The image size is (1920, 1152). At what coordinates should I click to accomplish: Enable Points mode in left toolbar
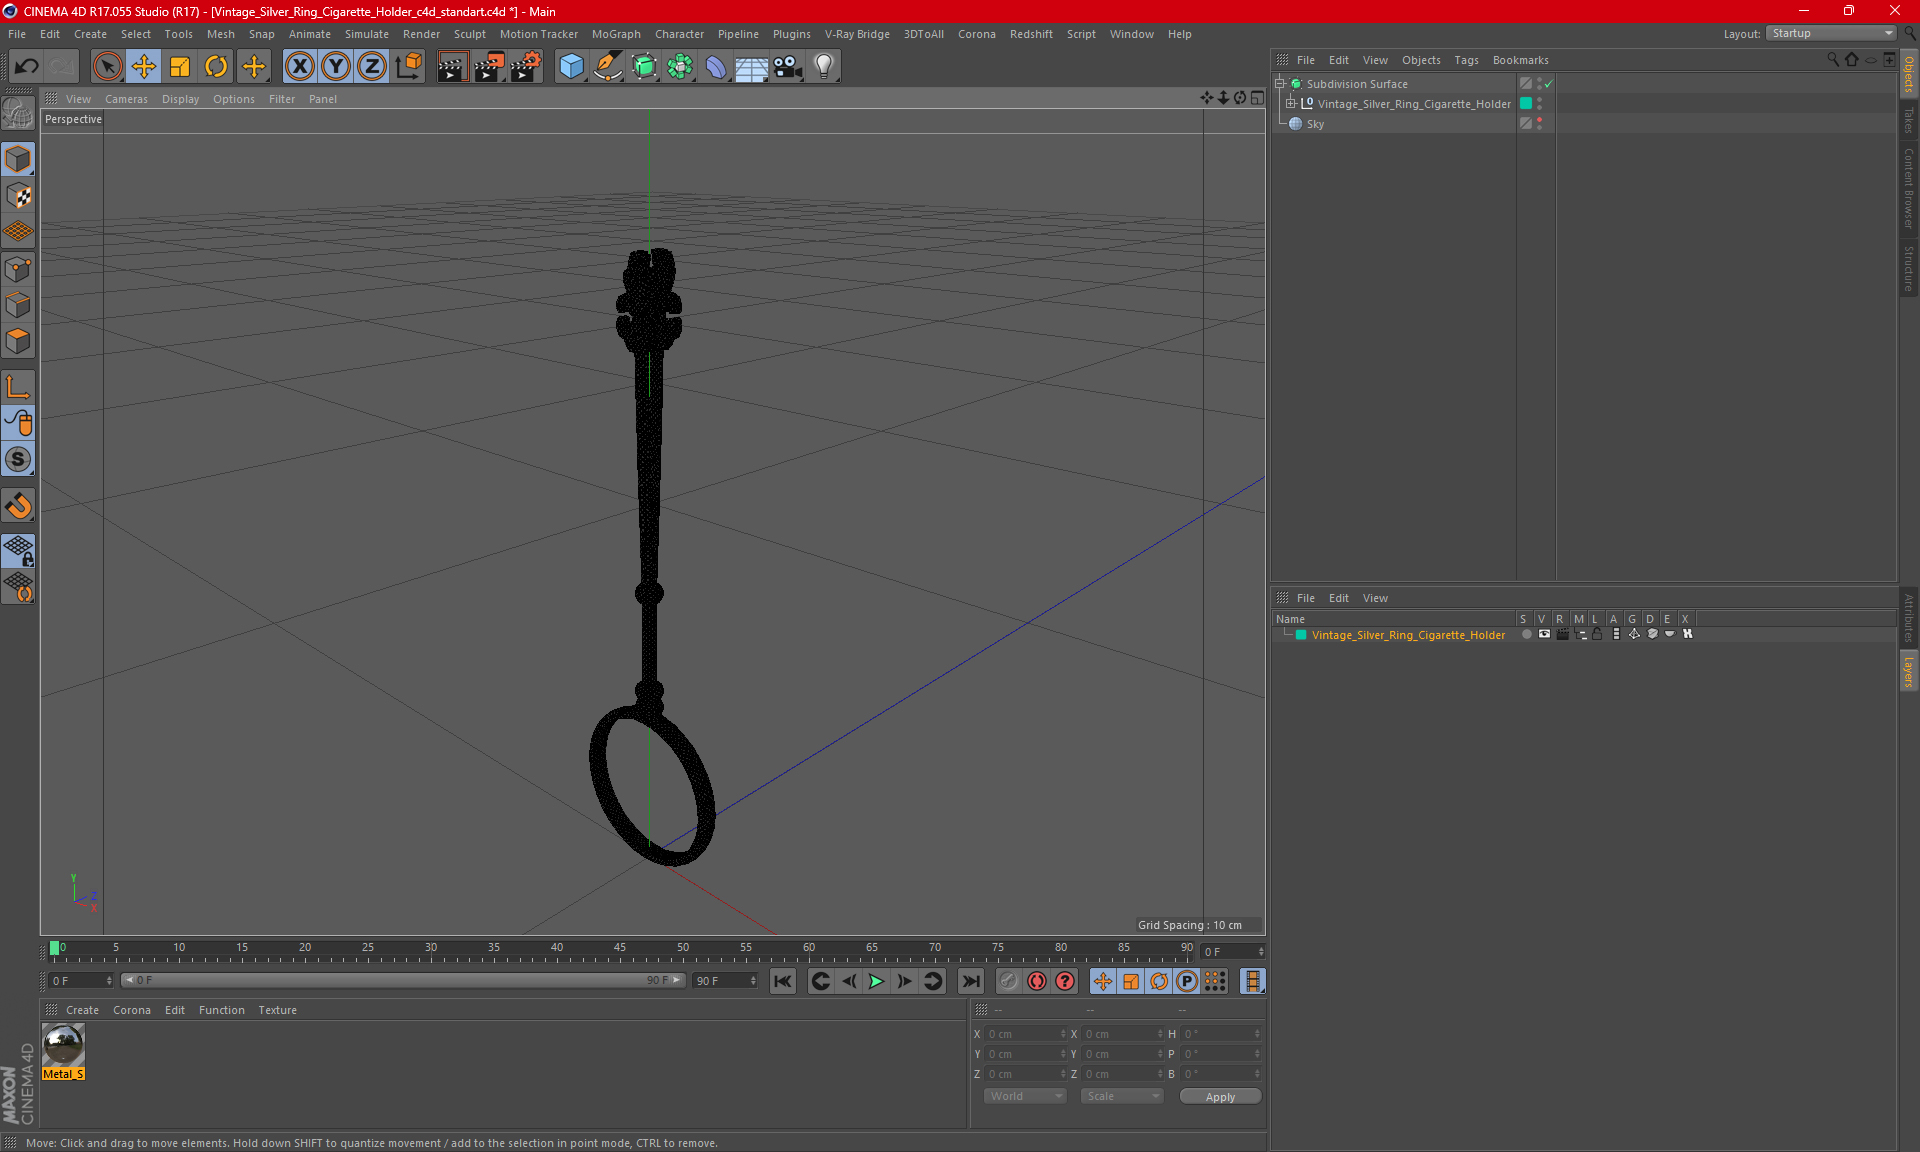(18, 269)
